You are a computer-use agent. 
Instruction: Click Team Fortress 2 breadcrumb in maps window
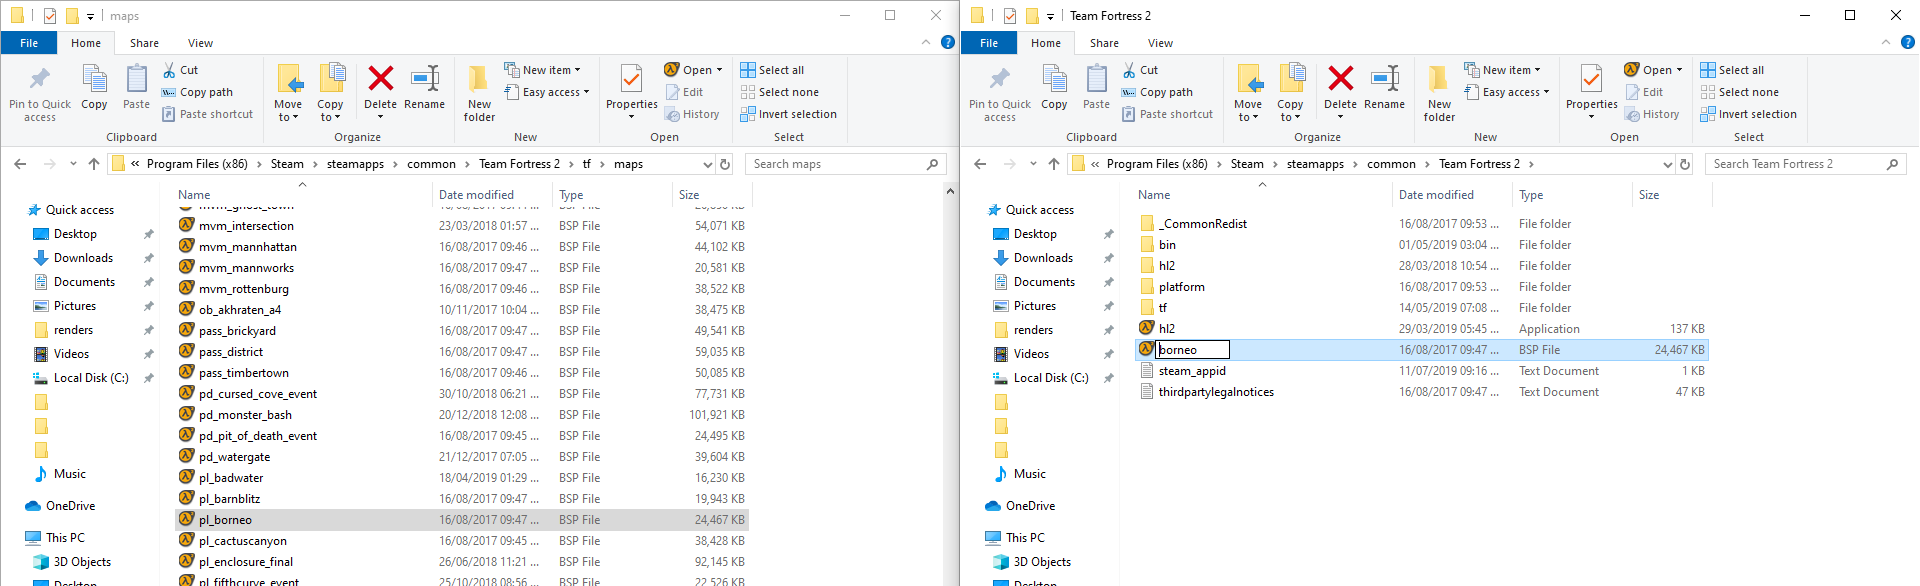[x=519, y=164]
